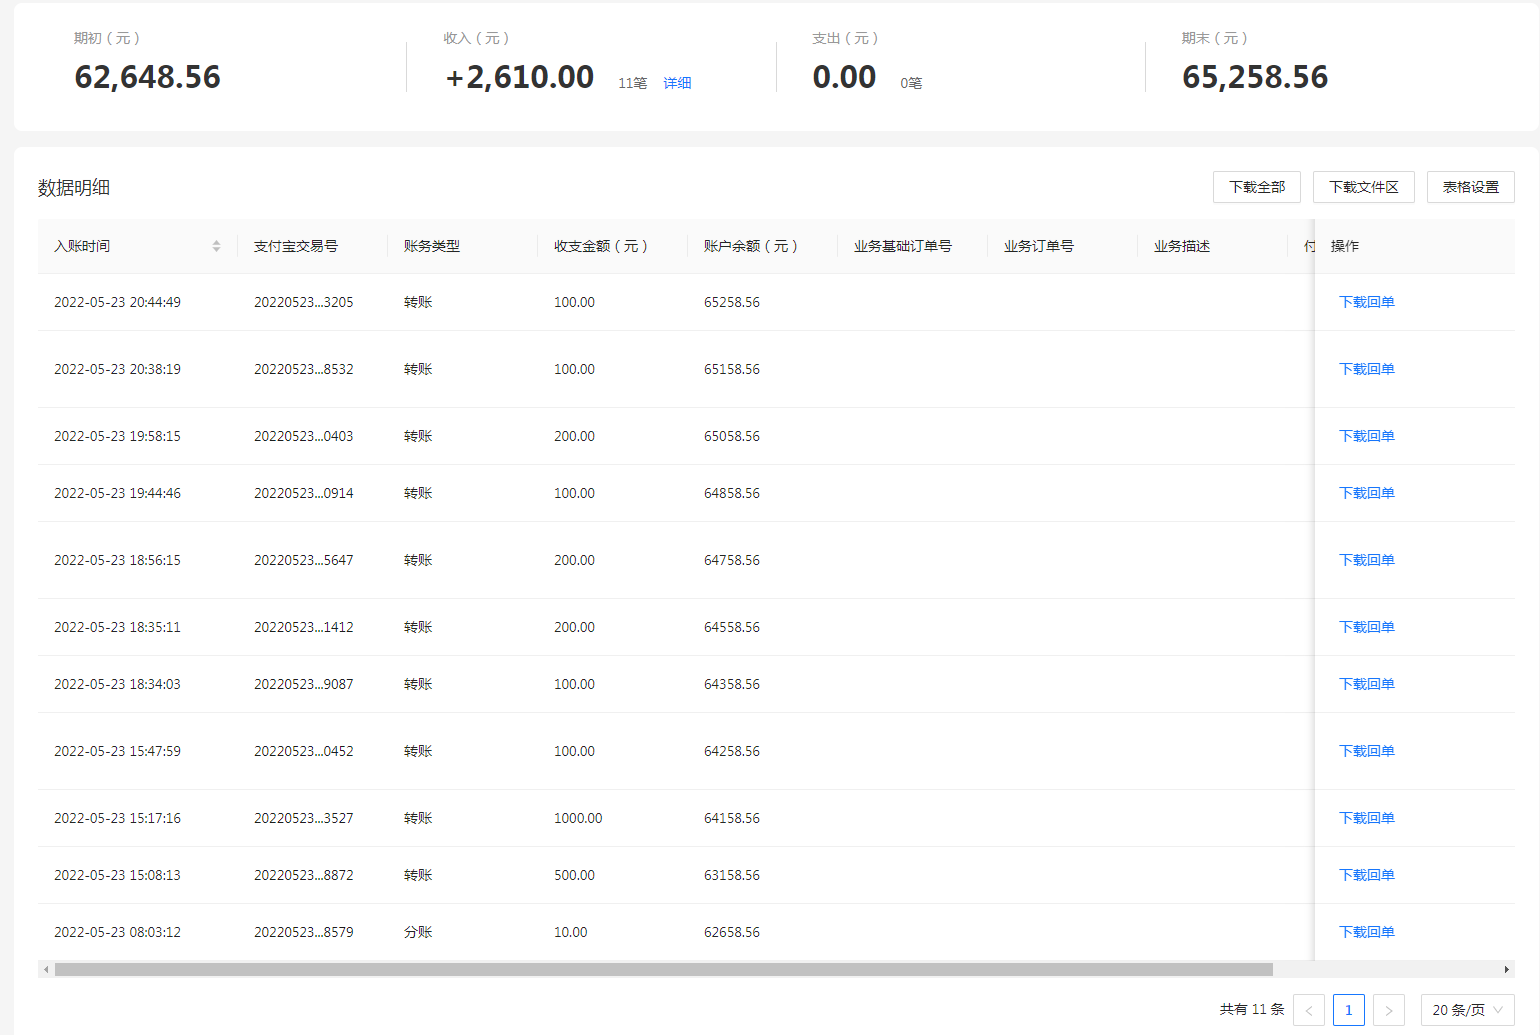Download receipt for the 20:44:49 transaction

(1367, 302)
